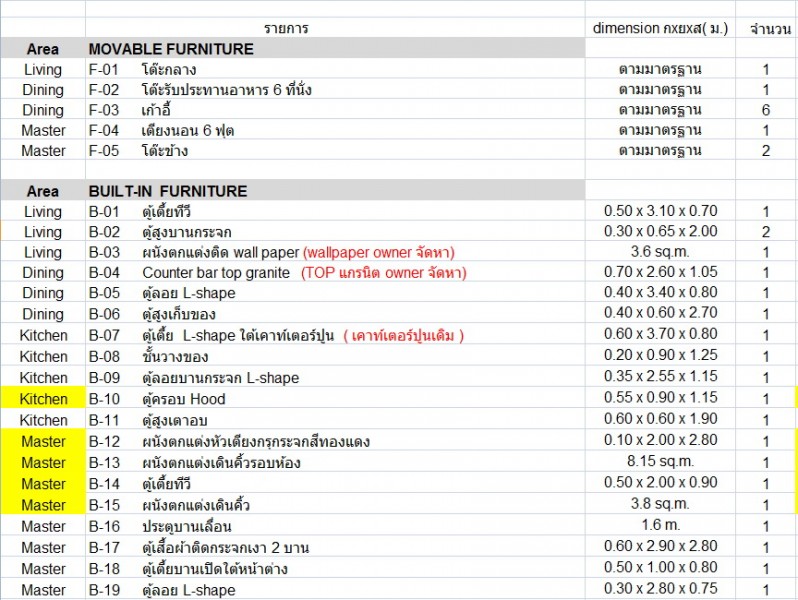Viewport: 798px width, 600px height.
Task: Select the Master area cell for B-17
Action: click(43, 547)
